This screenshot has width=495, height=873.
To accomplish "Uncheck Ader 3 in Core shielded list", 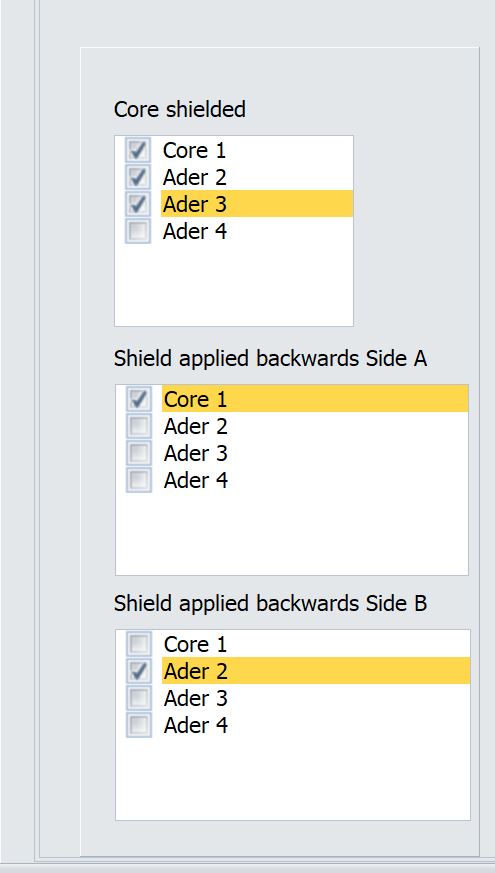I will pos(138,204).
